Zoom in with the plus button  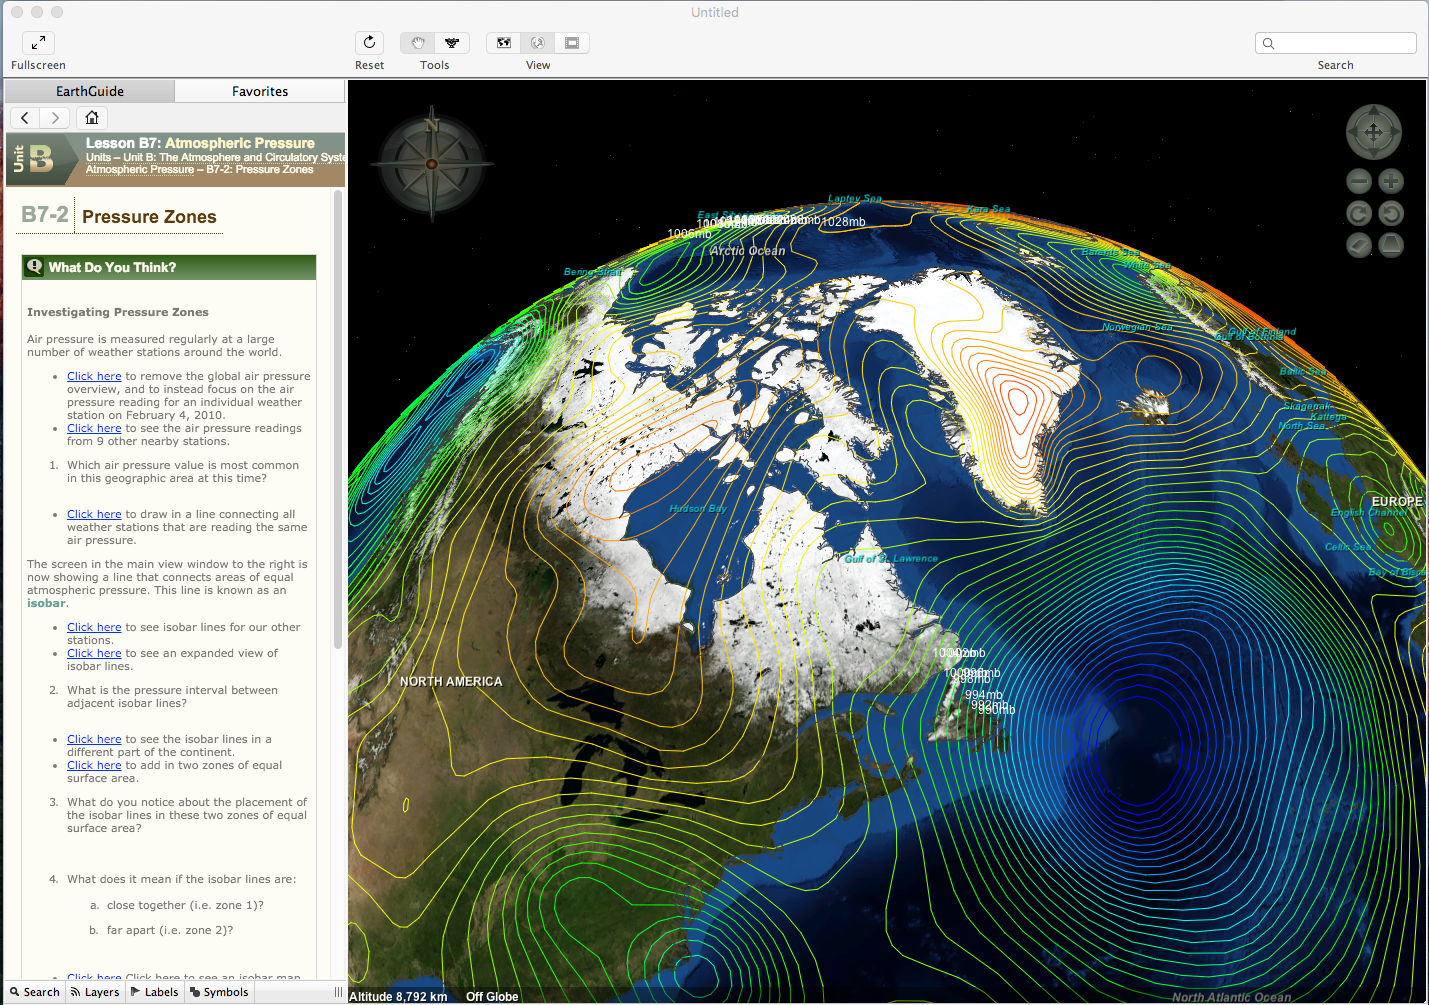[x=1391, y=181]
